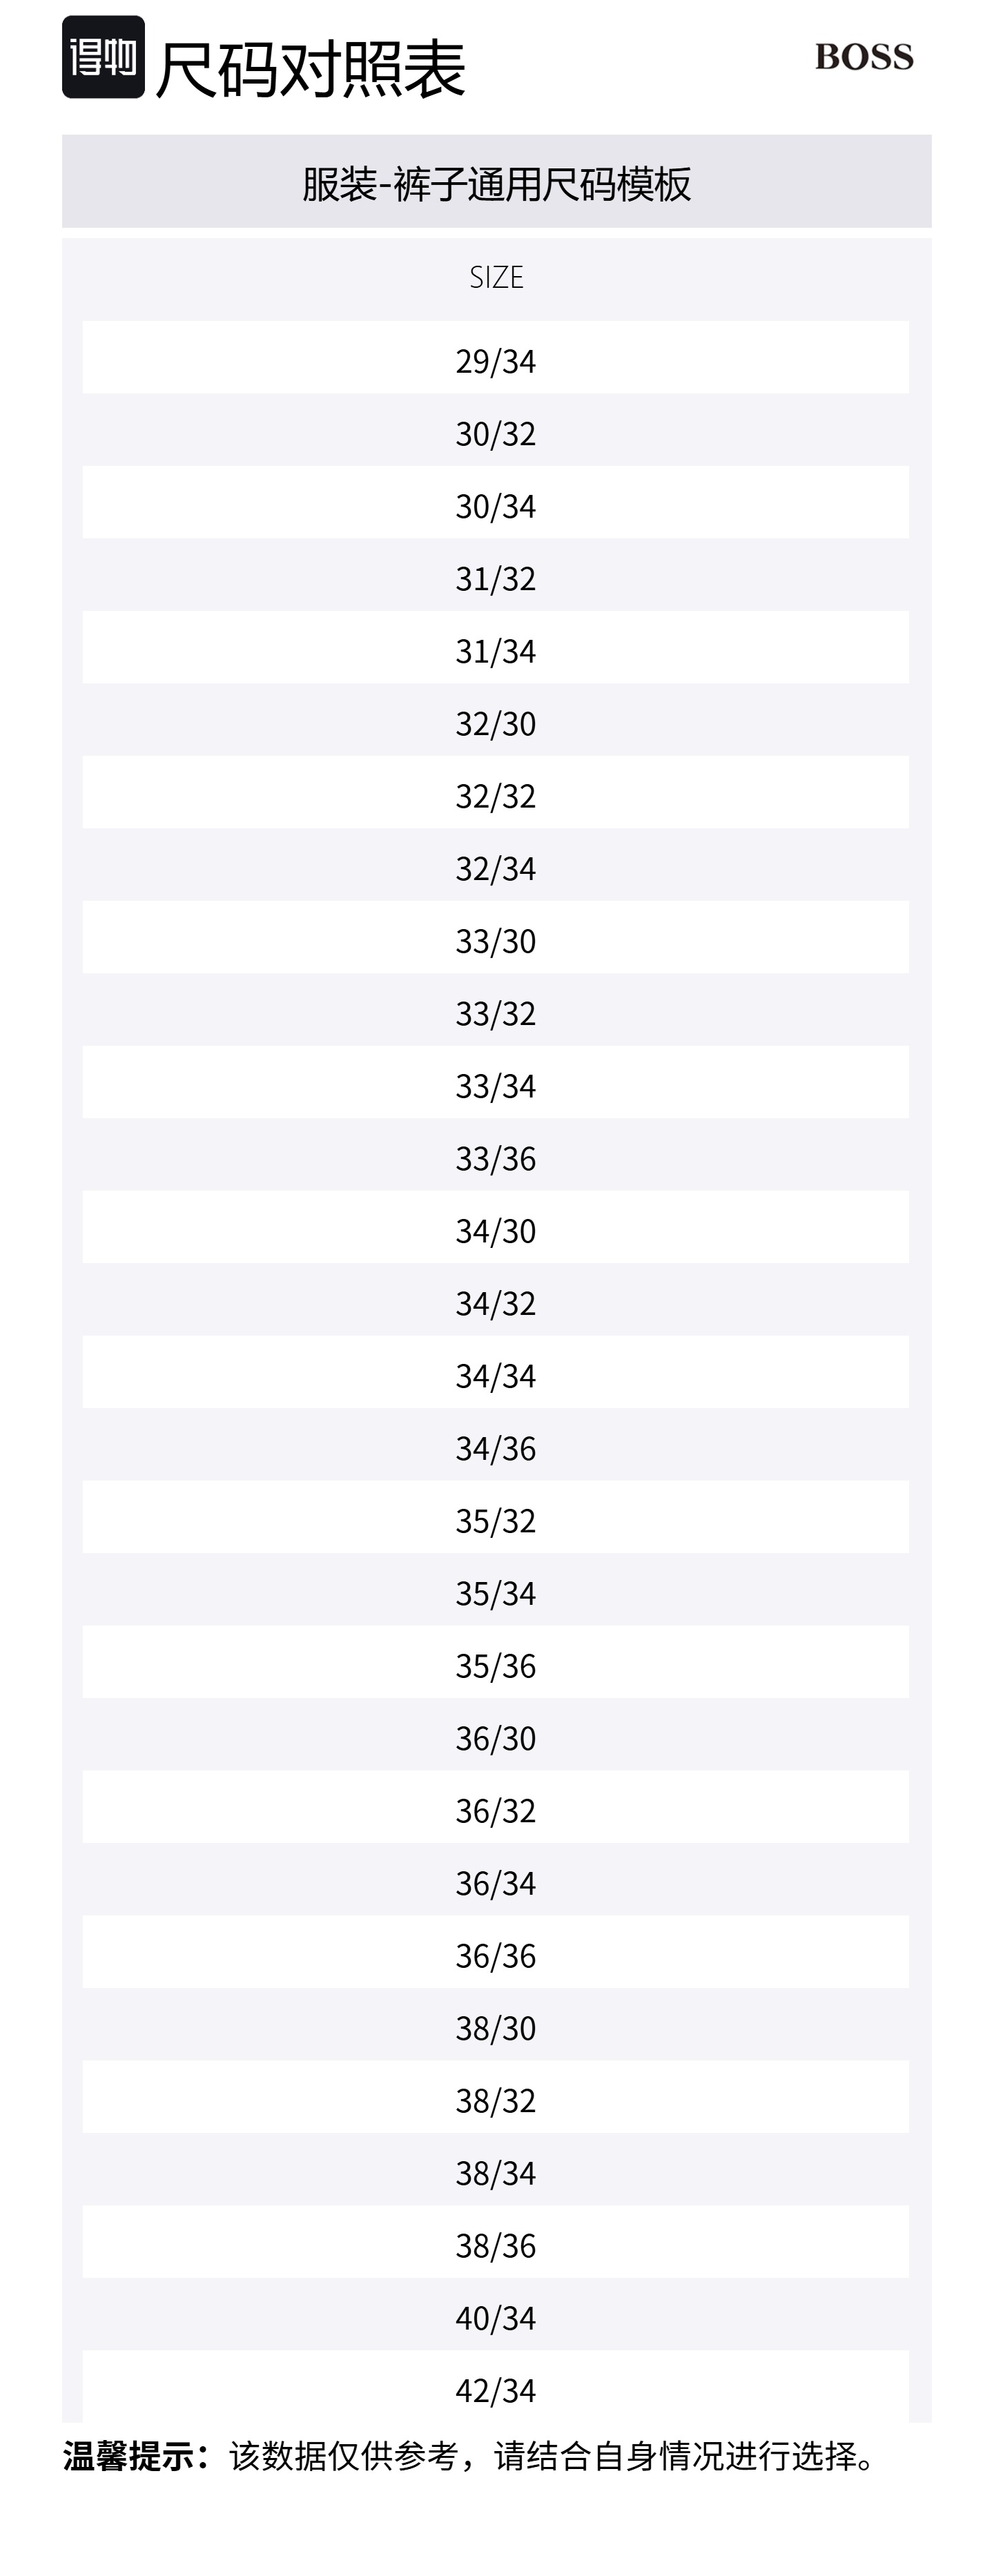
Task: Click size row 32/34
Action: coord(496,868)
